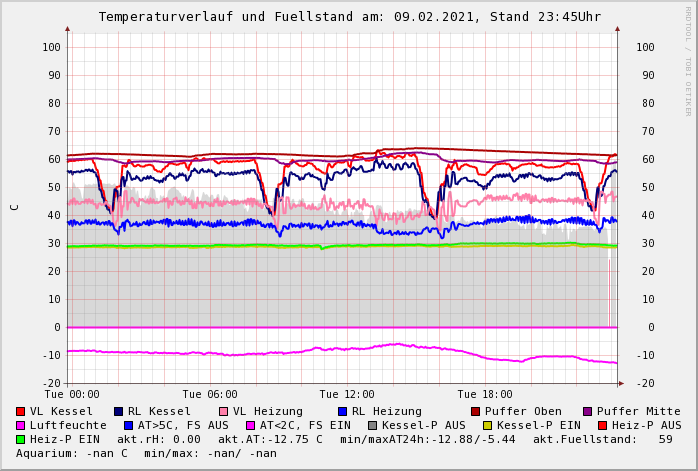Image resolution: width=698 pixels, height=471 pixels.
Task: Click the AT<2C, FS EIN legend swatch
Action: (x=250, y=425)
